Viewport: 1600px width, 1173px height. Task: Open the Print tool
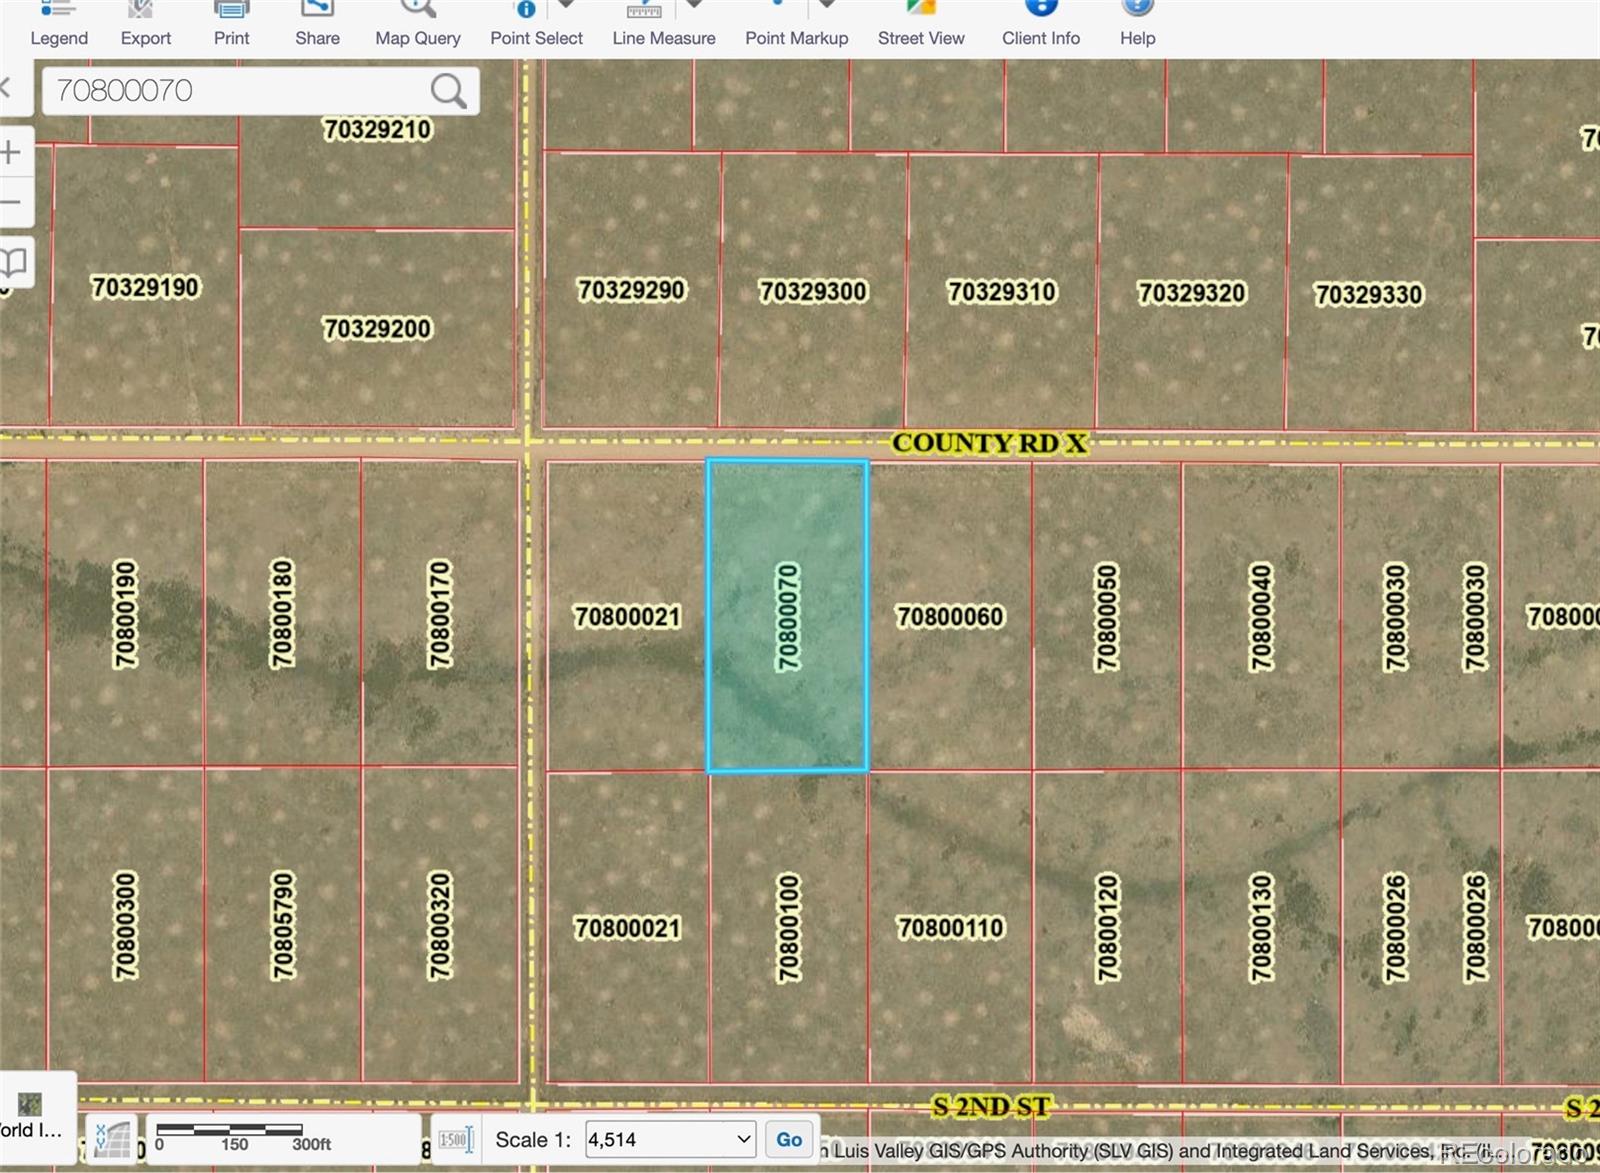point(230,14)
